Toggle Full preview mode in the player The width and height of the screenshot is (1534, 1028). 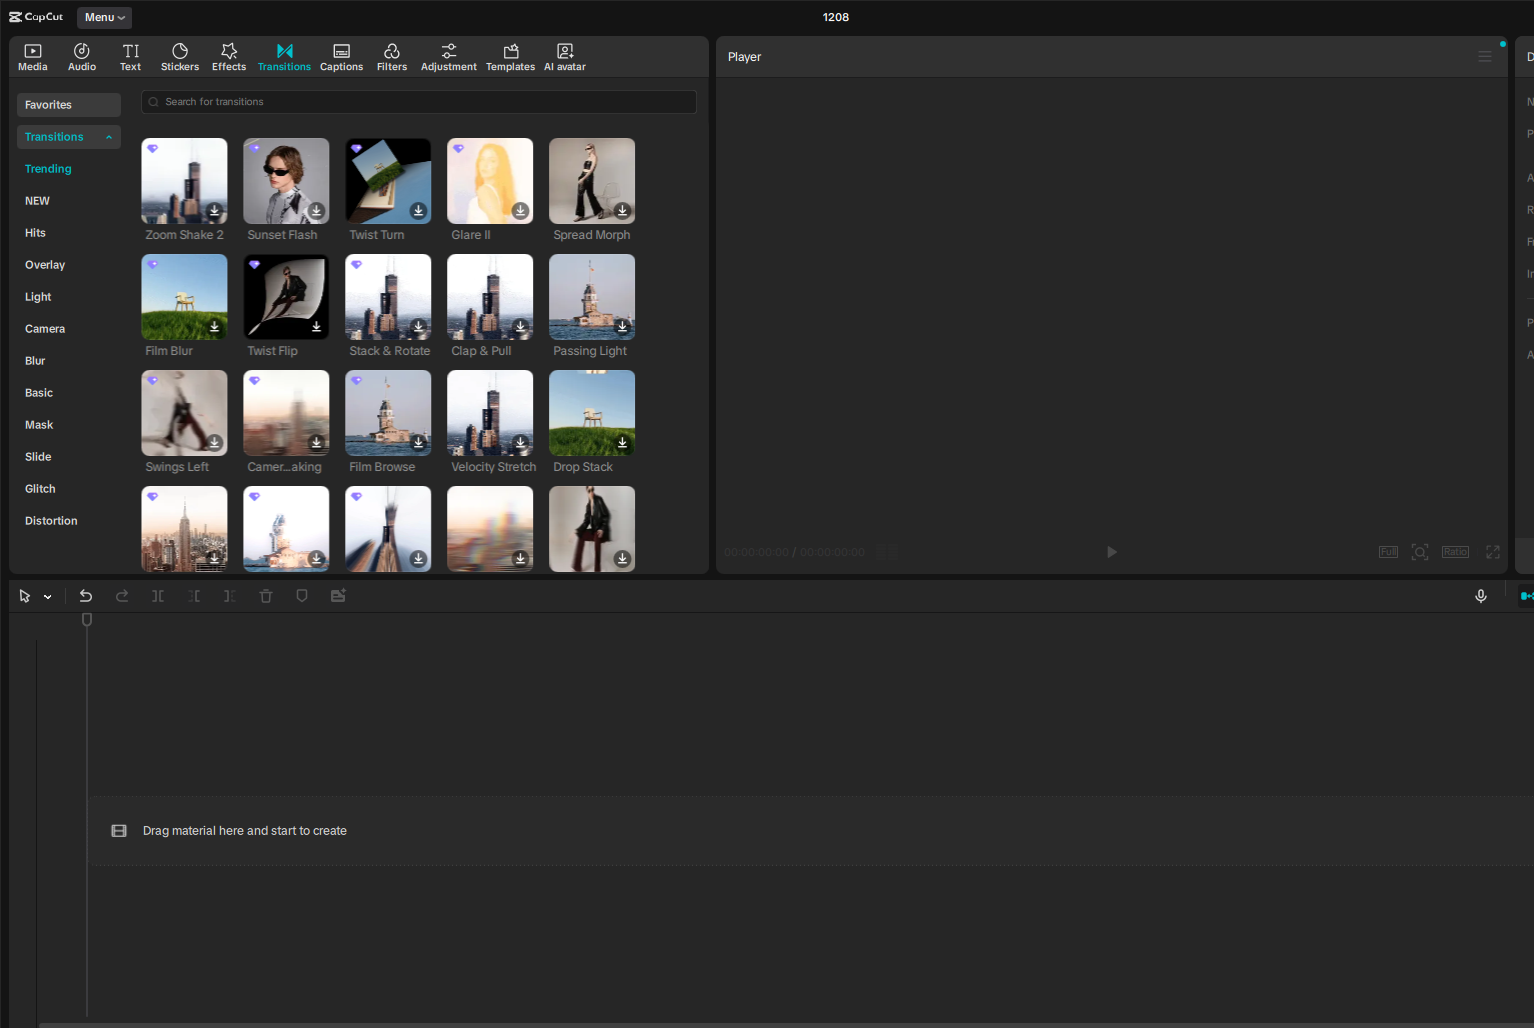tap(1387, 551)
